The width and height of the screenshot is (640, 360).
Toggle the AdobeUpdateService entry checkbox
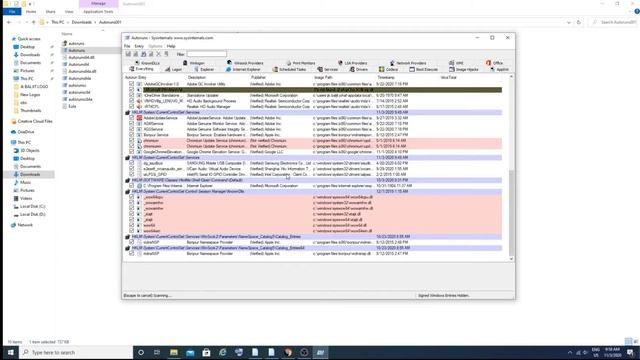tap(131, 118)
